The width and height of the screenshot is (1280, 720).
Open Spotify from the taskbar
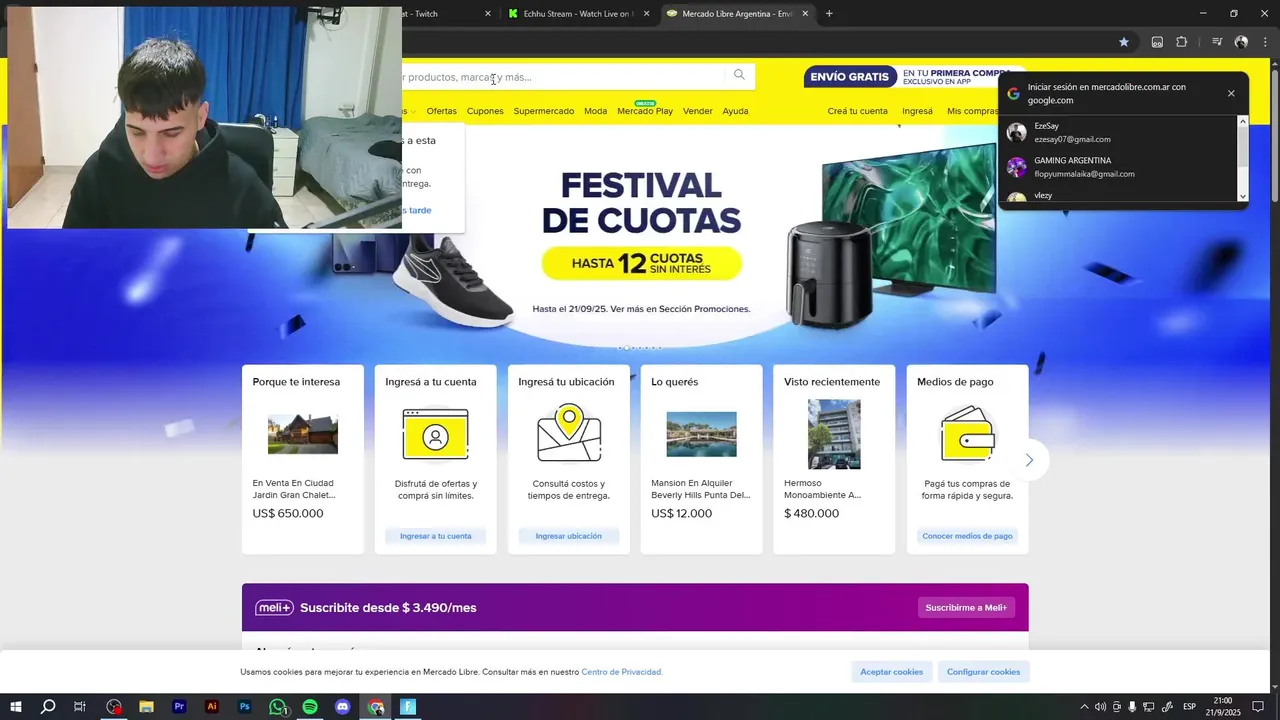(310, 707)
